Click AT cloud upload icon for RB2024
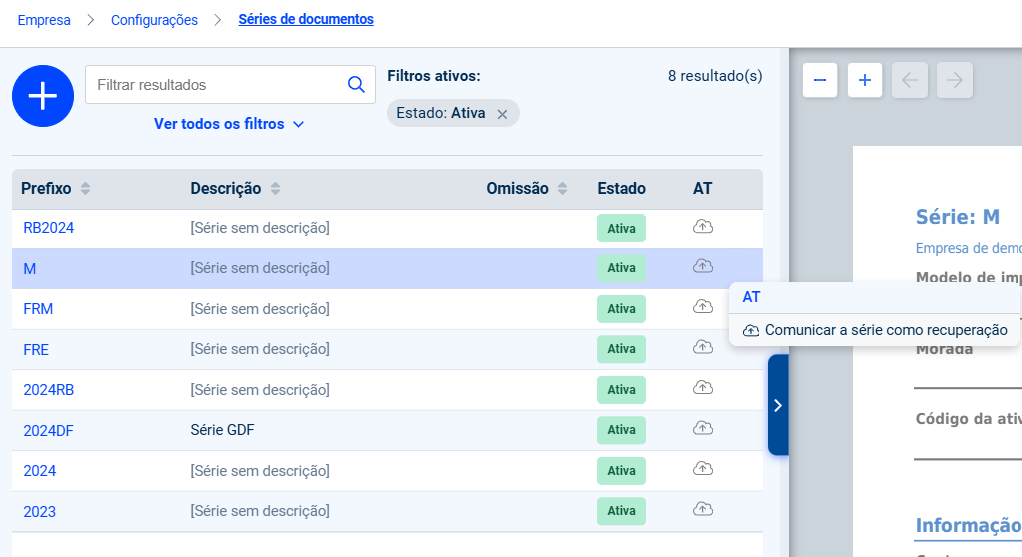This screenshot has height=557, width=1022. tap(703, 227)
